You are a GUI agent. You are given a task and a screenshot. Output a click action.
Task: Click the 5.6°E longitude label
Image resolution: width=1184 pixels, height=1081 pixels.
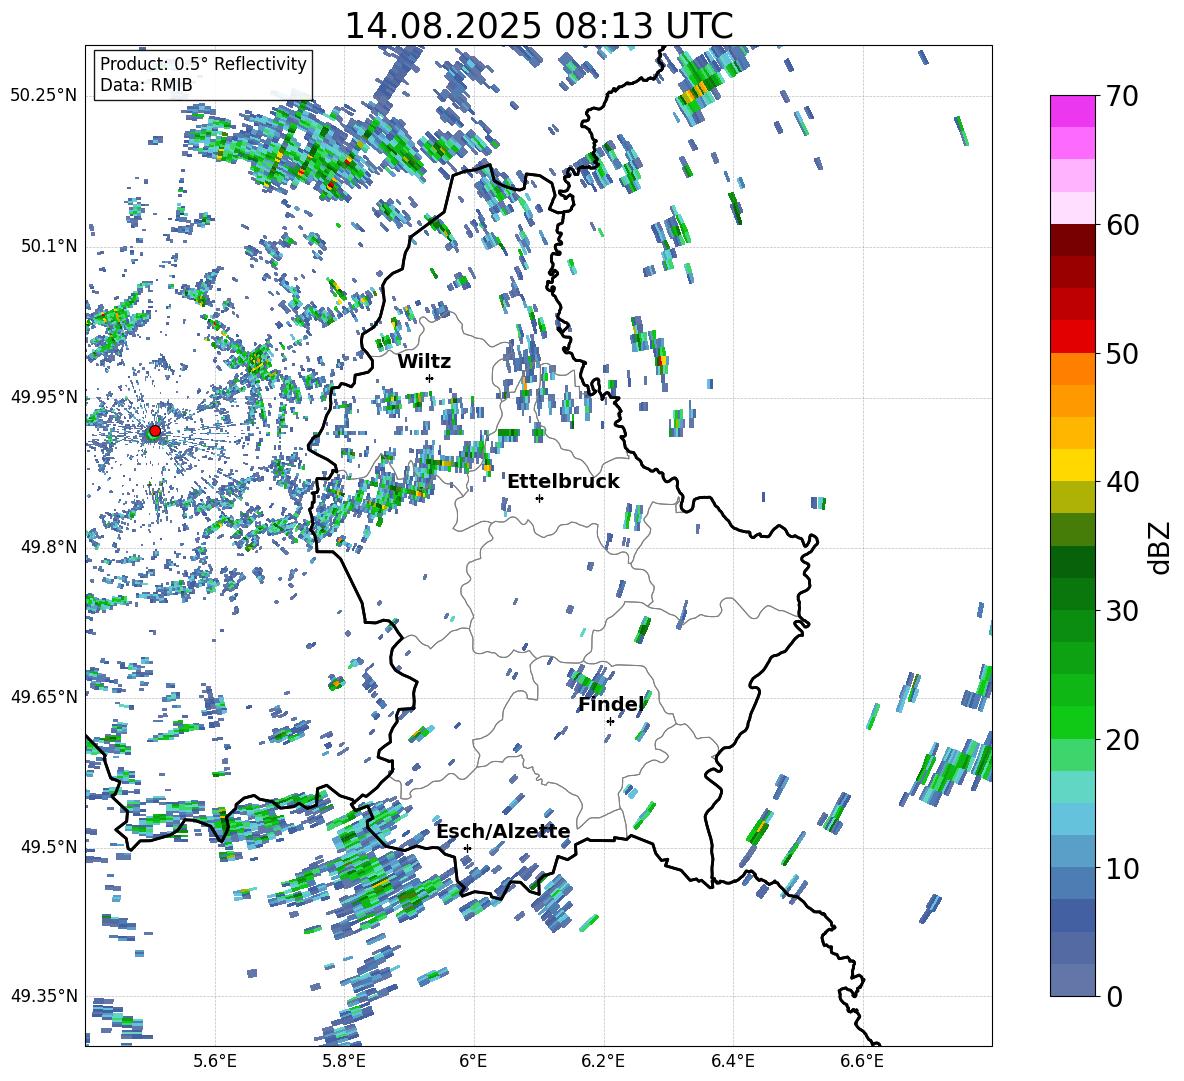coord(215,1061)
